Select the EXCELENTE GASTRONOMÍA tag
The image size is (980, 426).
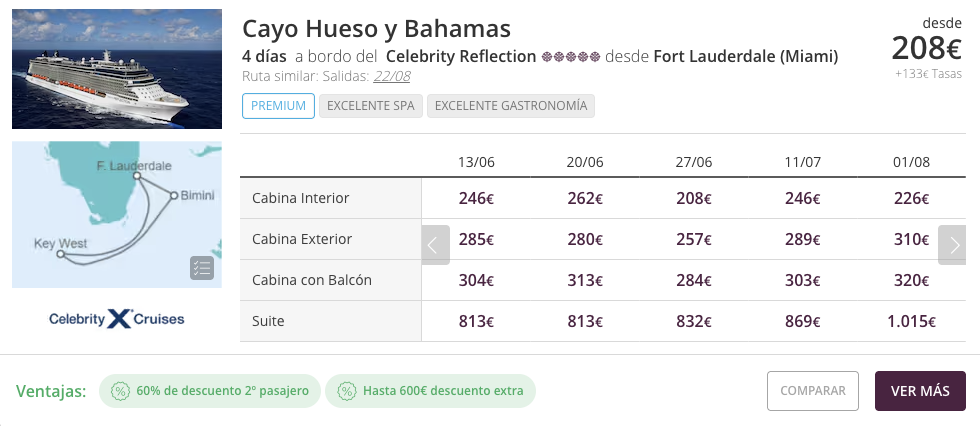pyautogui.click(x=511, y=106)
